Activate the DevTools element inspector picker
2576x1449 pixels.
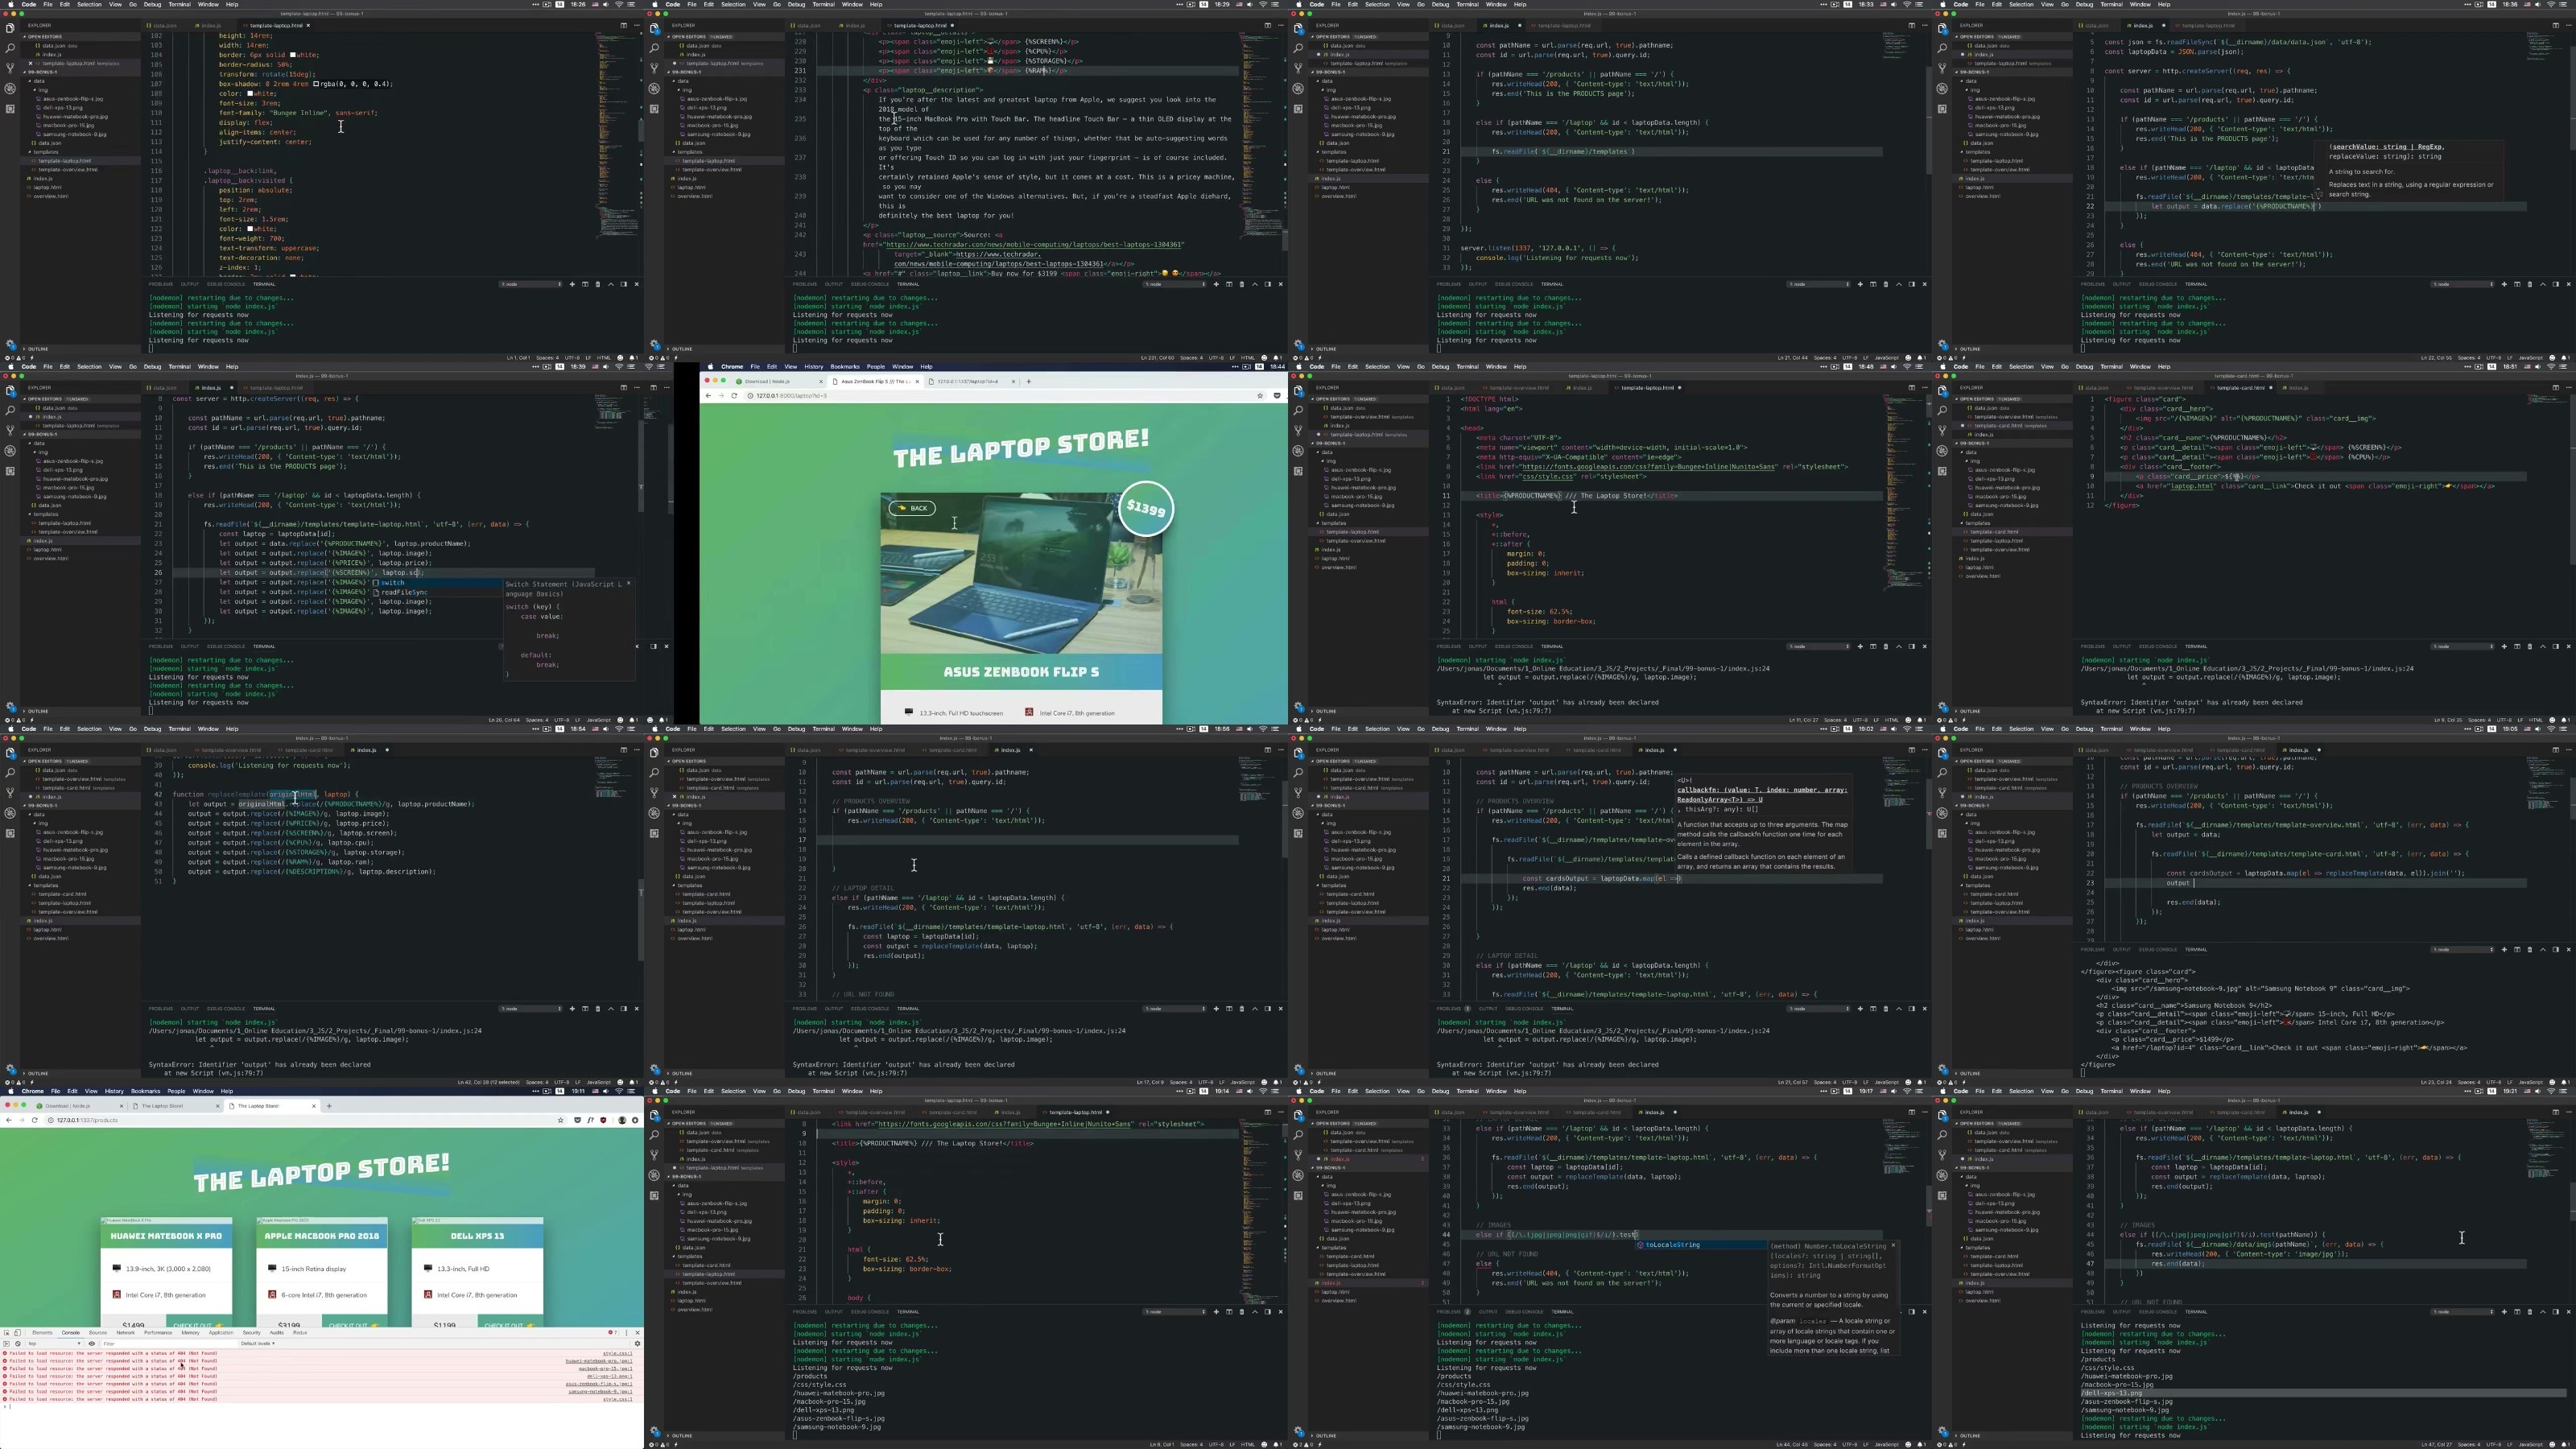click(x=6, y=1332)
